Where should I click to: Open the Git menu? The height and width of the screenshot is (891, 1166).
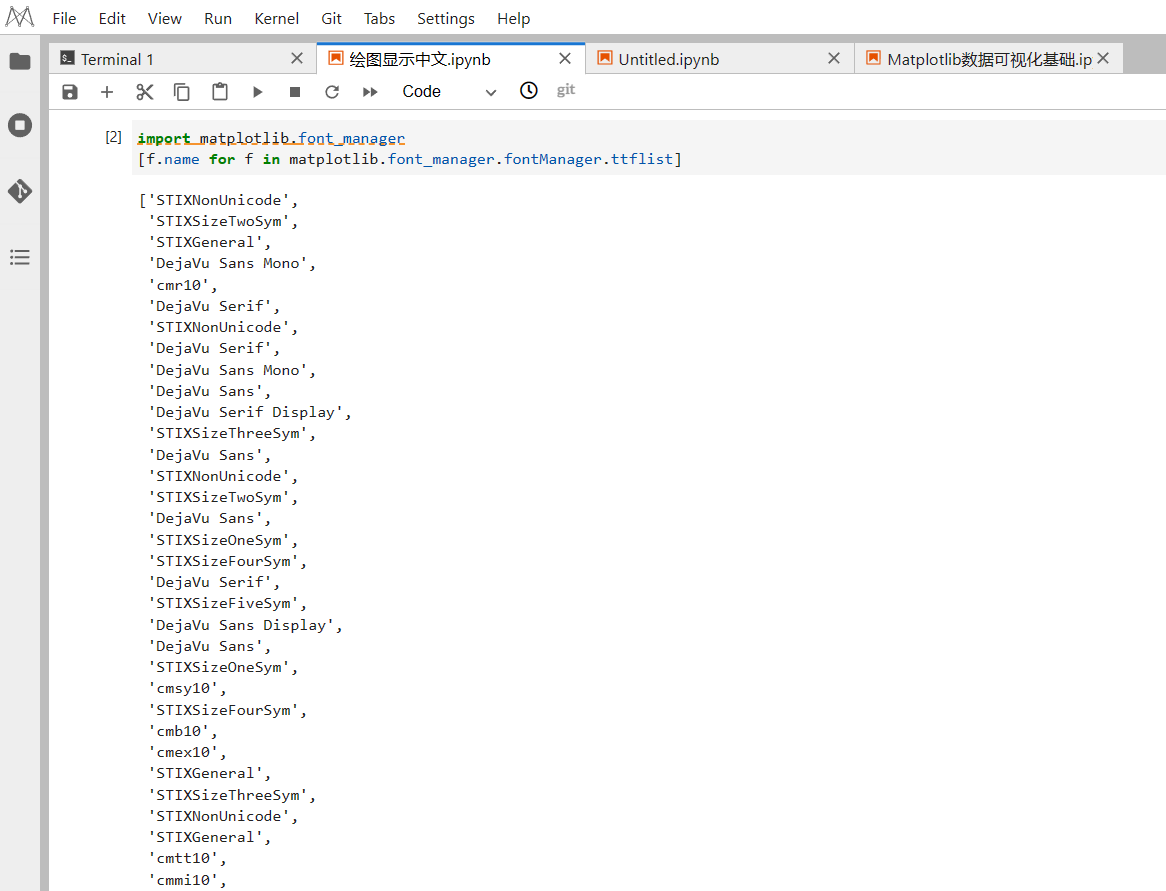click(332, 19)
